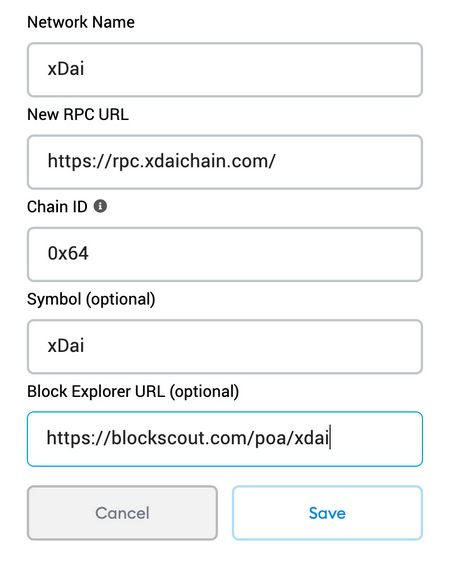Click the xDai text in Symbol field
Screen dimensions: 458x565
tap(66, 345)
